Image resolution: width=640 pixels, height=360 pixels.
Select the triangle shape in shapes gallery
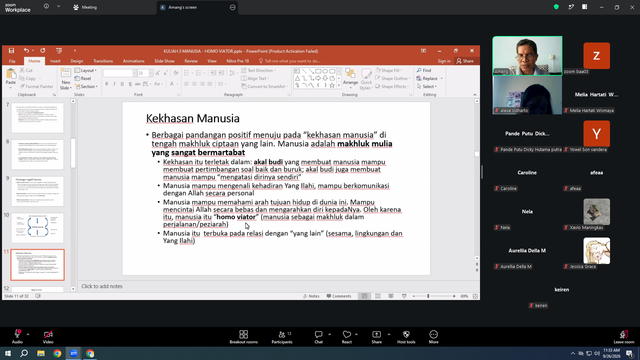[297, 78]
